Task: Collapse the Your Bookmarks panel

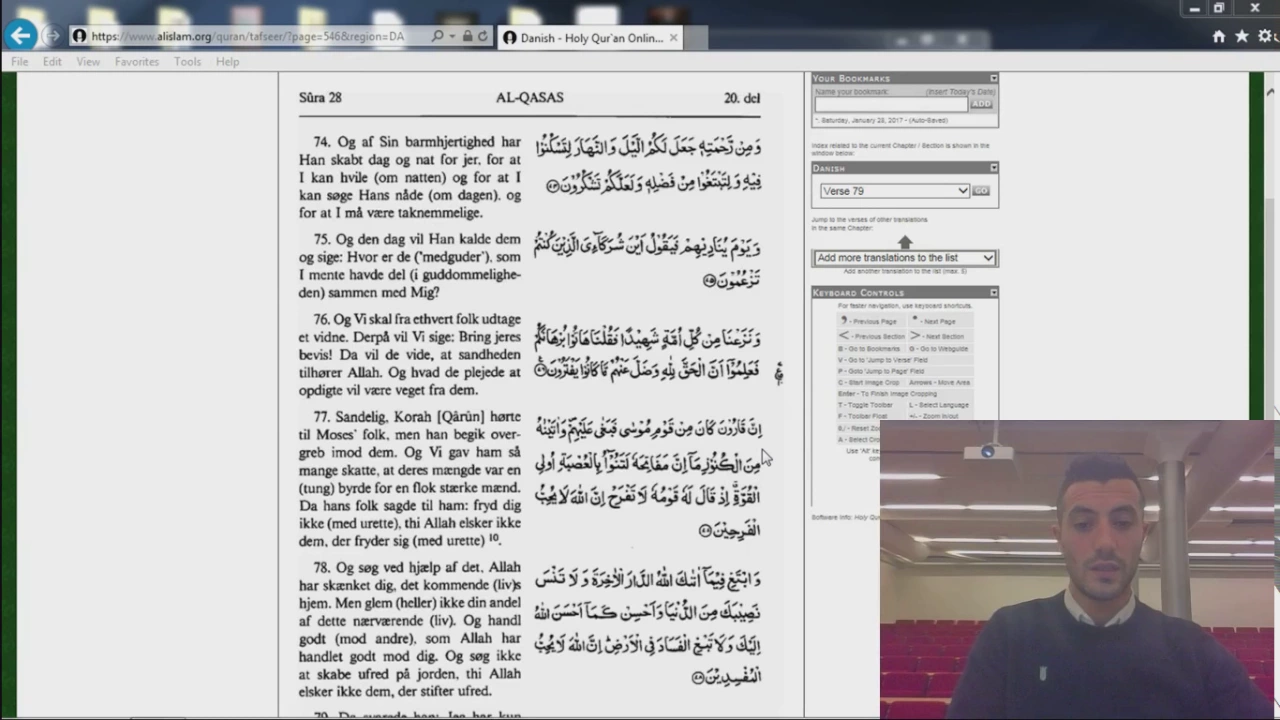Action: 993,78
